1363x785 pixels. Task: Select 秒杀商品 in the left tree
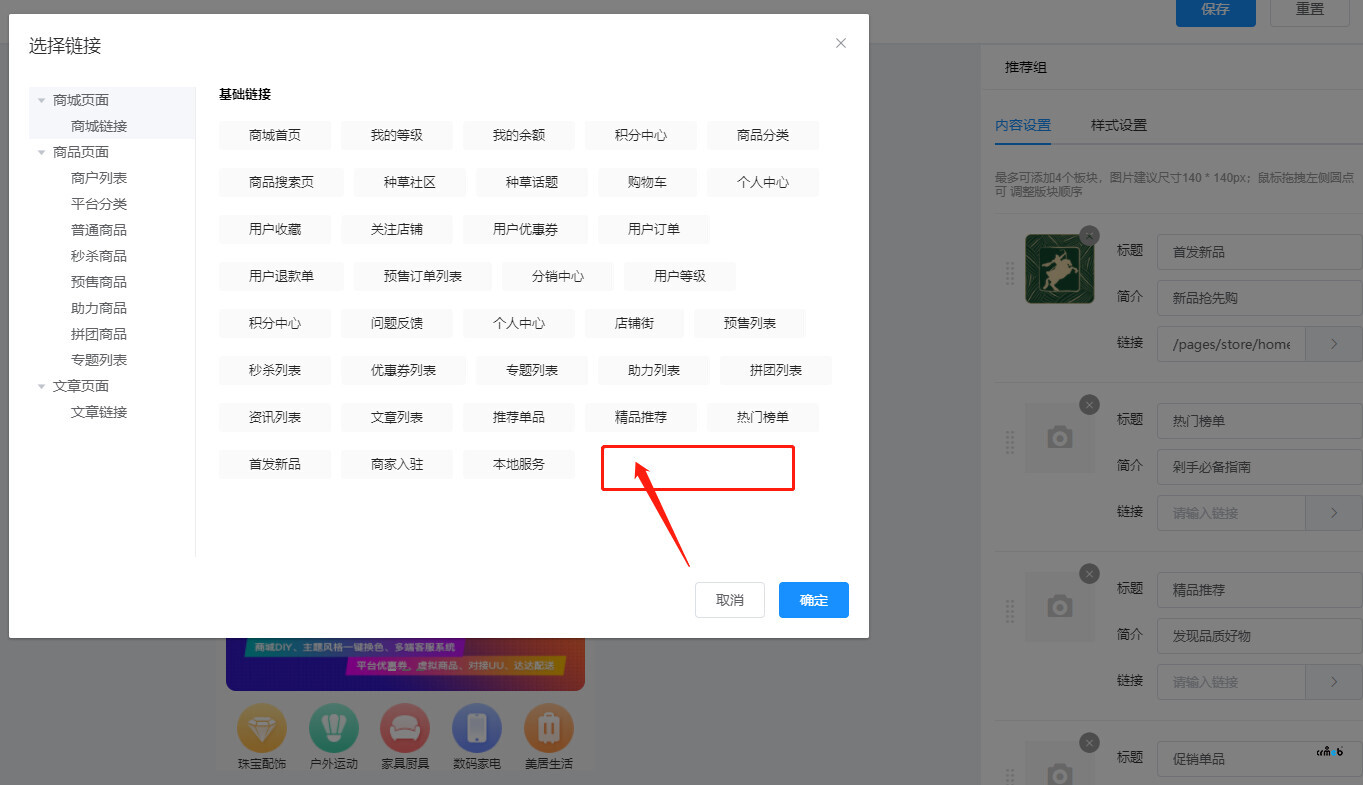click(99, 256)
